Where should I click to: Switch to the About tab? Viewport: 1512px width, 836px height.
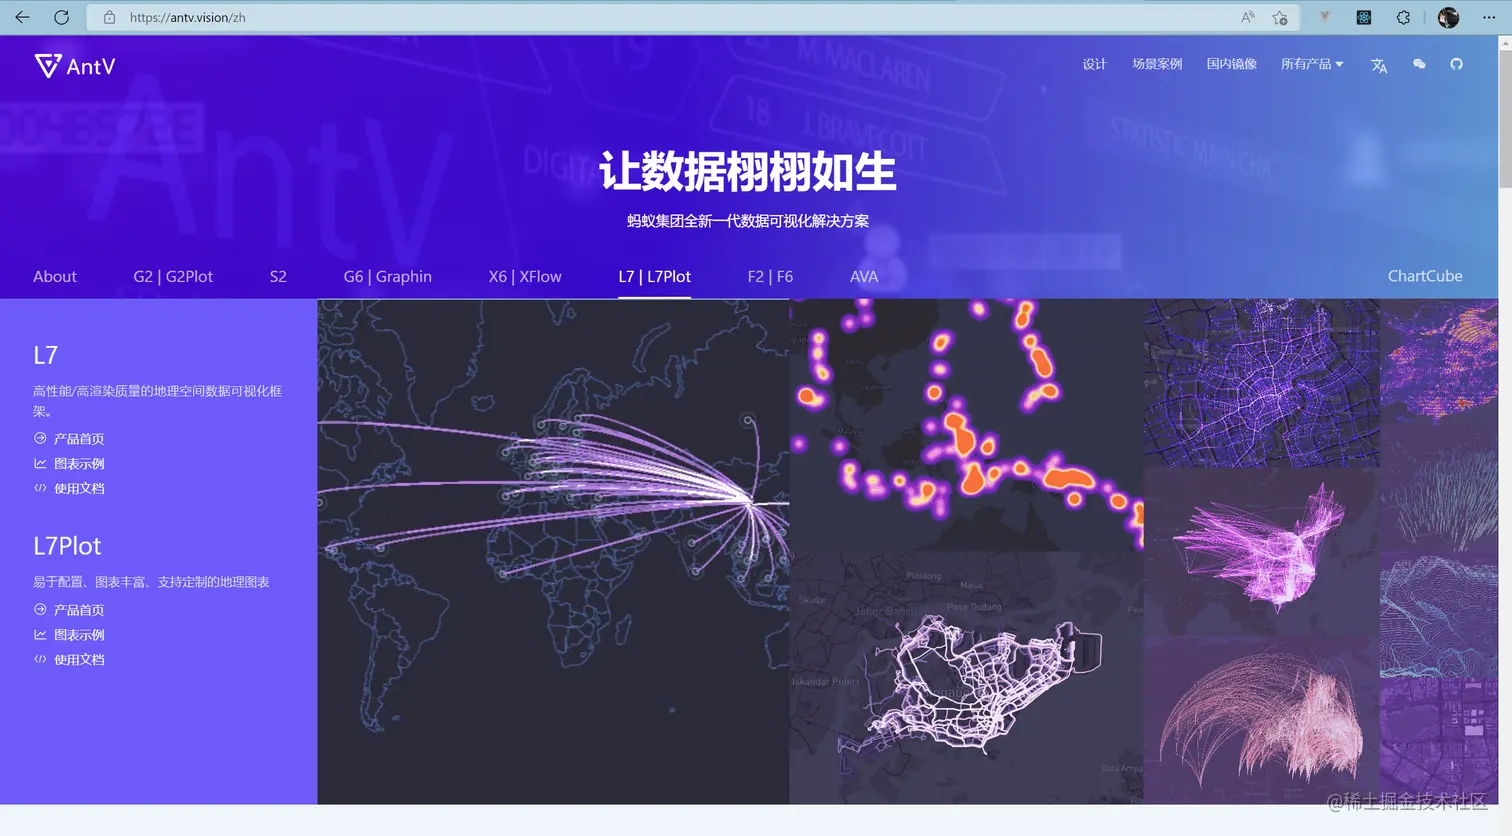point(55,277)
